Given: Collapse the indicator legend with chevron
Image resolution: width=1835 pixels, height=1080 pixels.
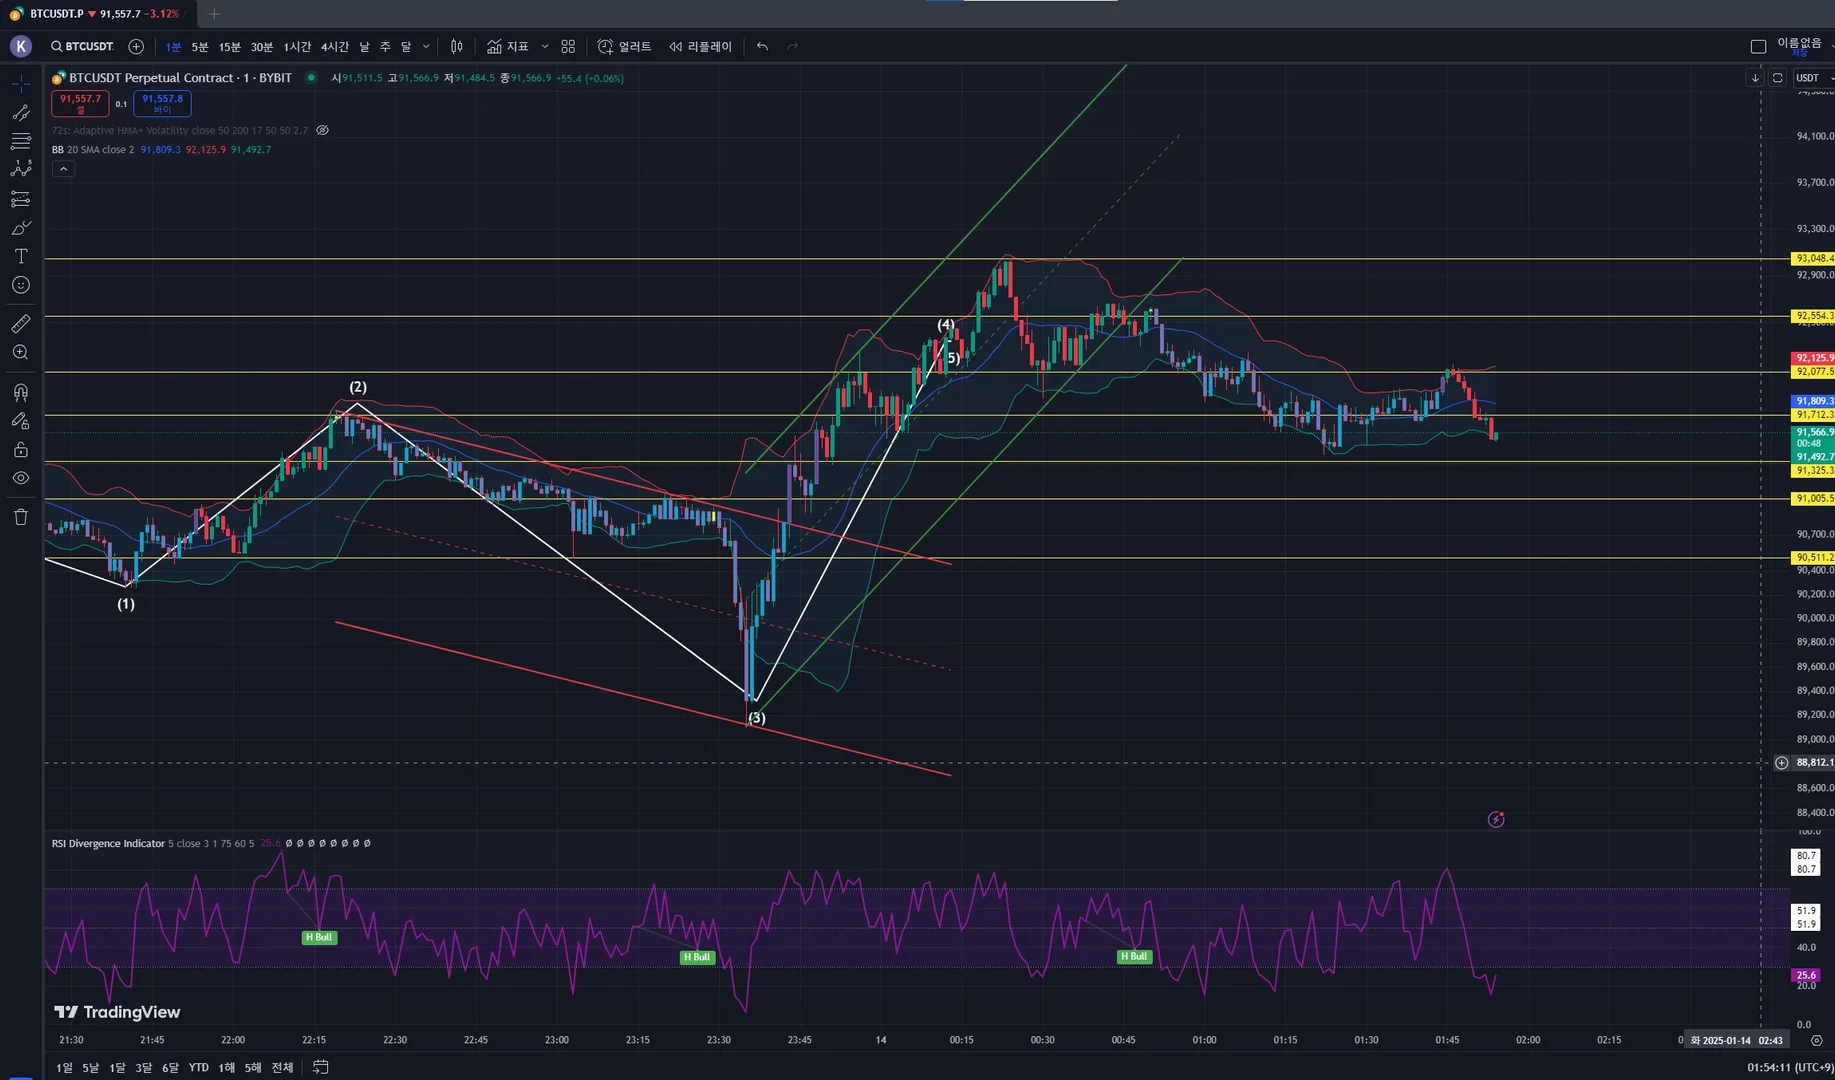Looking at the screenshot, I should pos(63,169).
